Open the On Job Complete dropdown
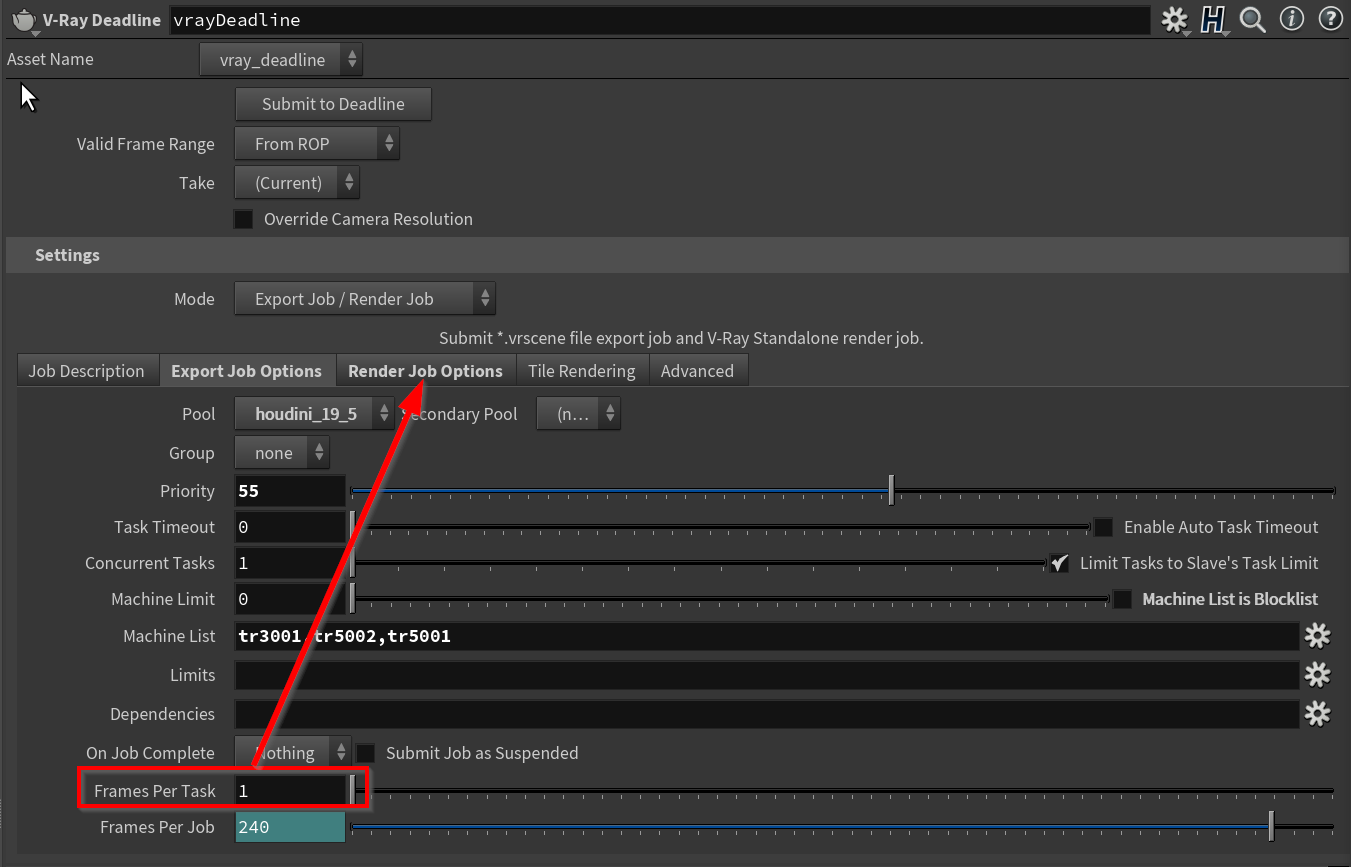The image size is (1351, 867). tap(293, 753)
